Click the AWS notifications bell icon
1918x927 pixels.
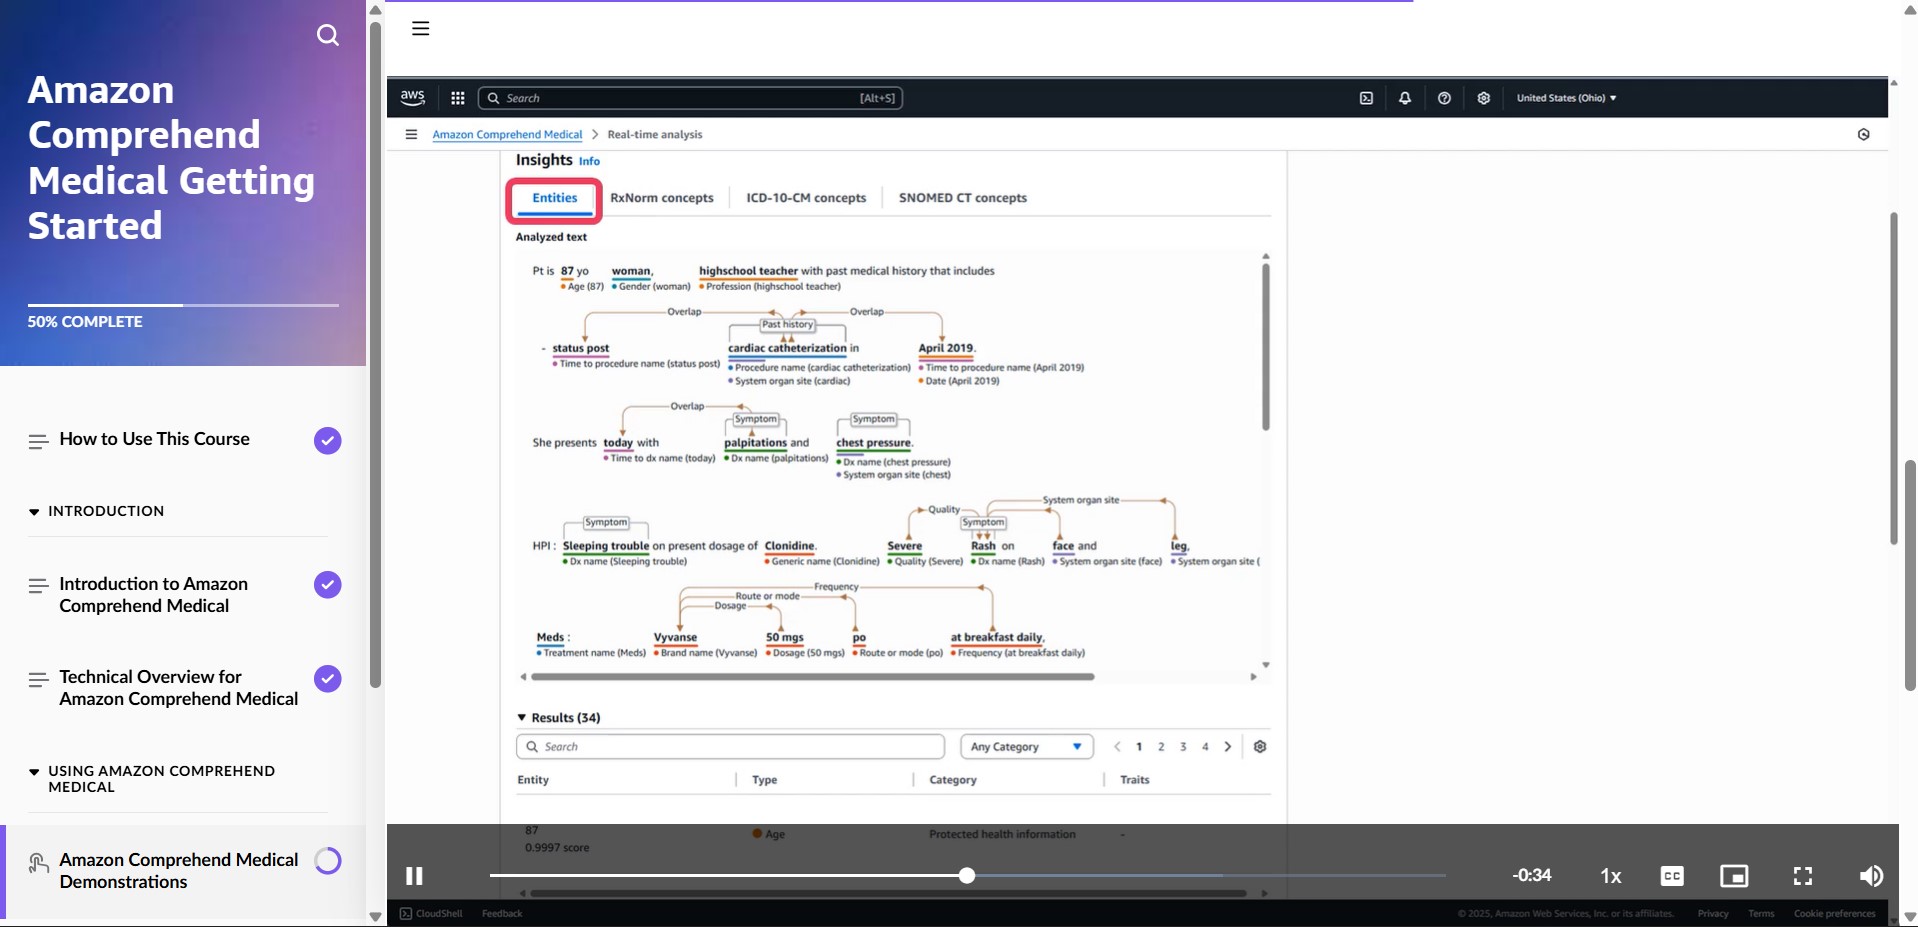[x=1404, y=98]
